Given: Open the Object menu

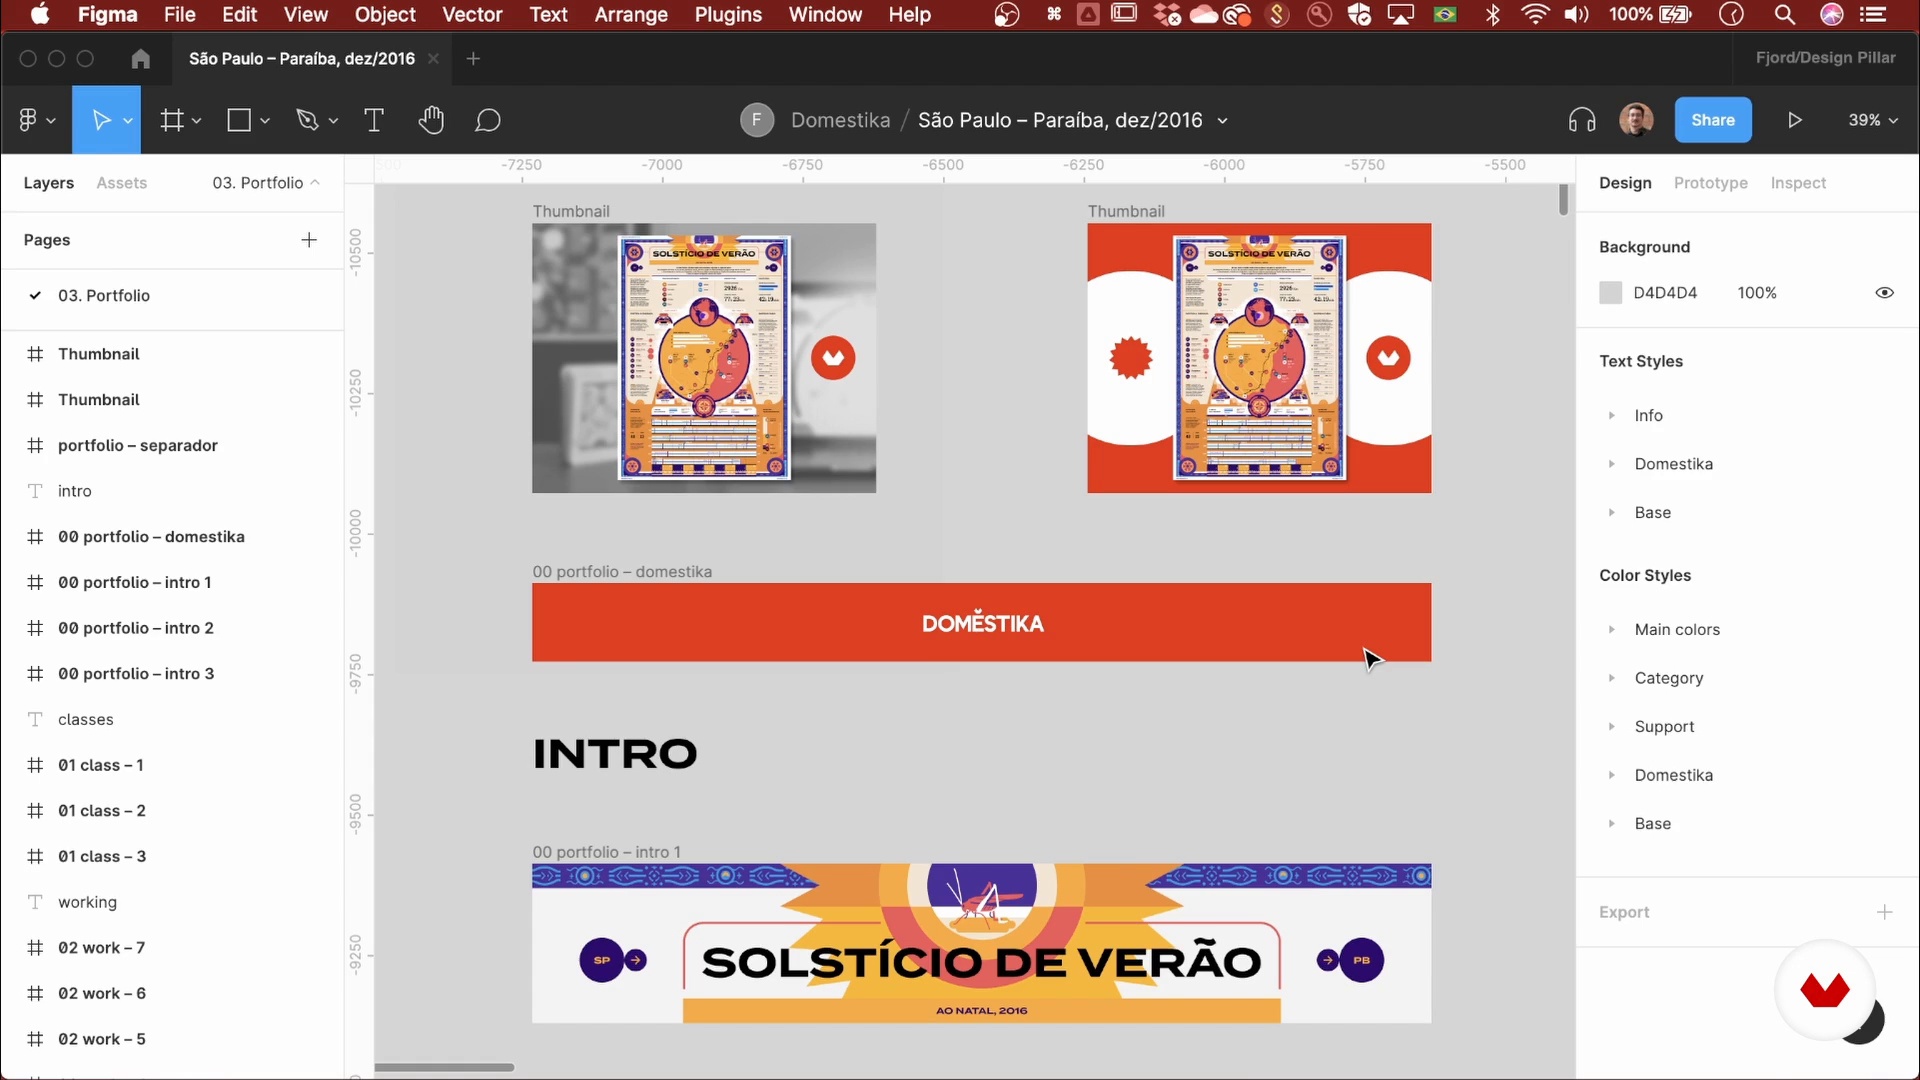Looking at the screenshot, I should (x=385, y=15).
